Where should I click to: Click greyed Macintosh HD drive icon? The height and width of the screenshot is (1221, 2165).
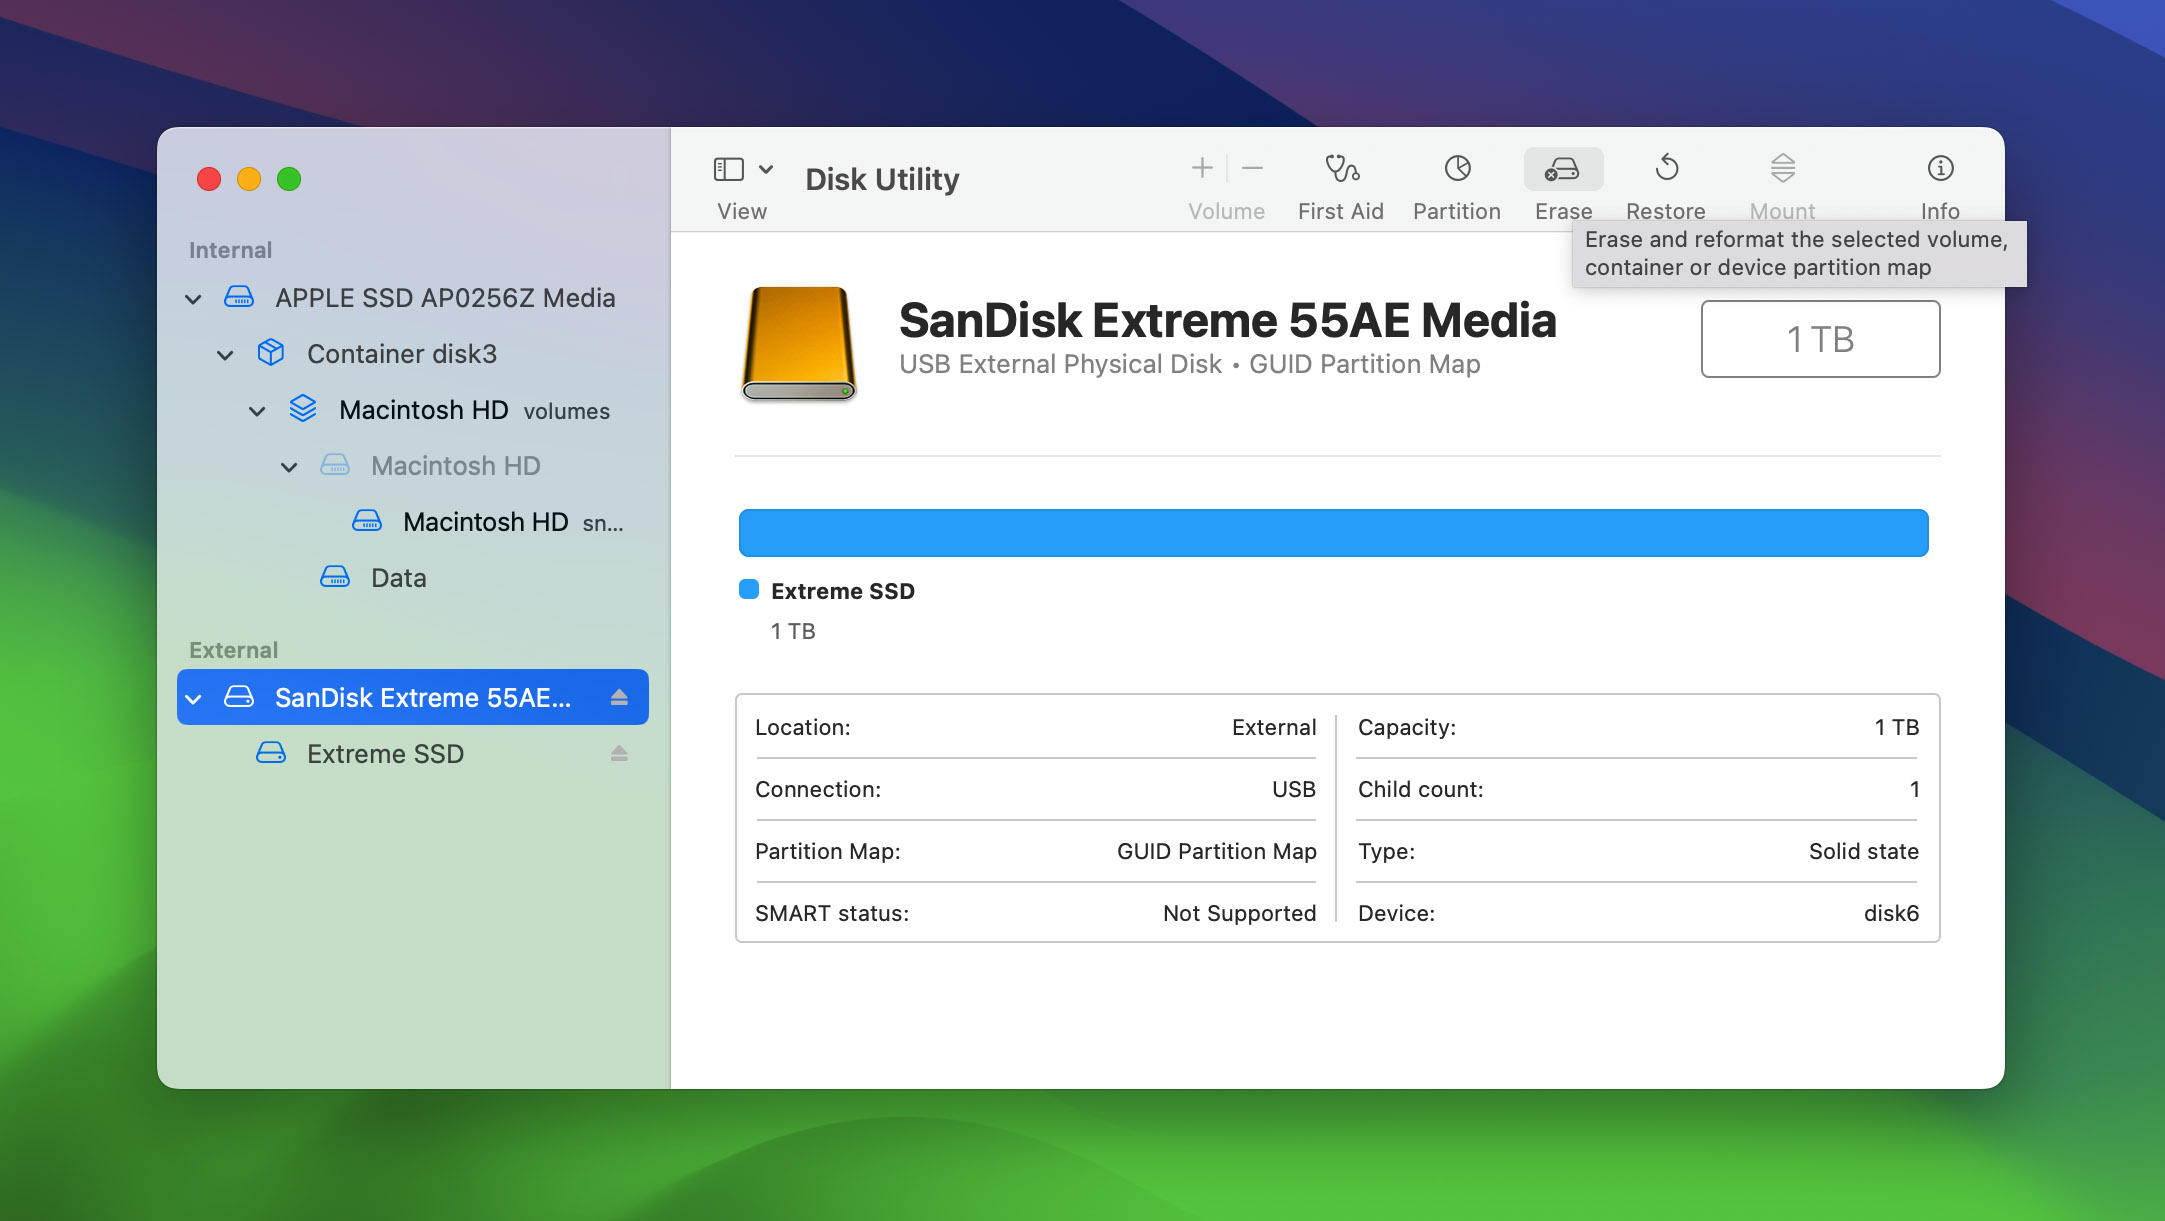[335, 465]
